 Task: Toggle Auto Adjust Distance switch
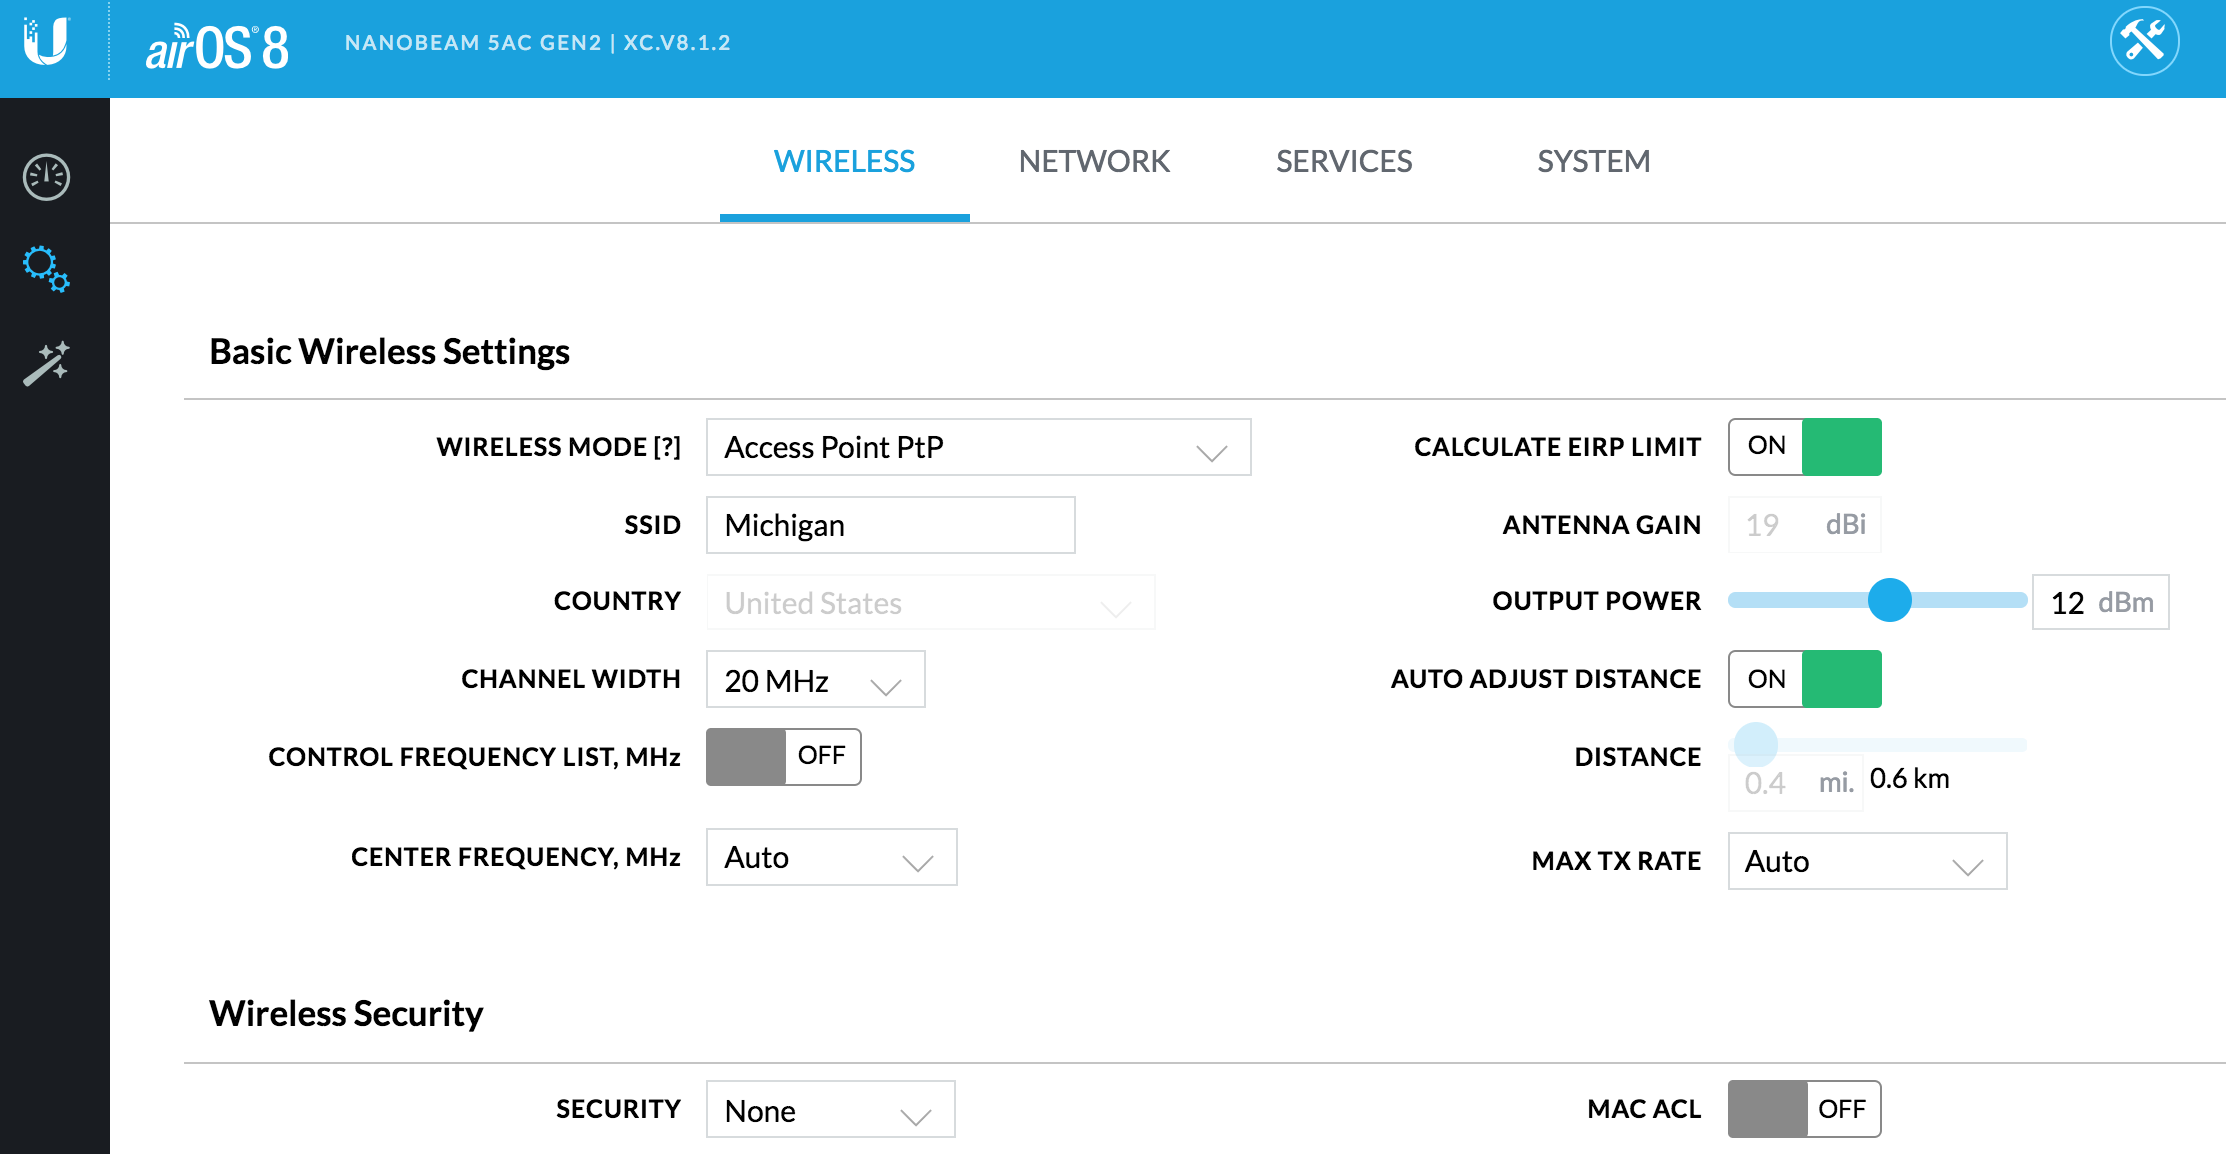click(1804, 679)
